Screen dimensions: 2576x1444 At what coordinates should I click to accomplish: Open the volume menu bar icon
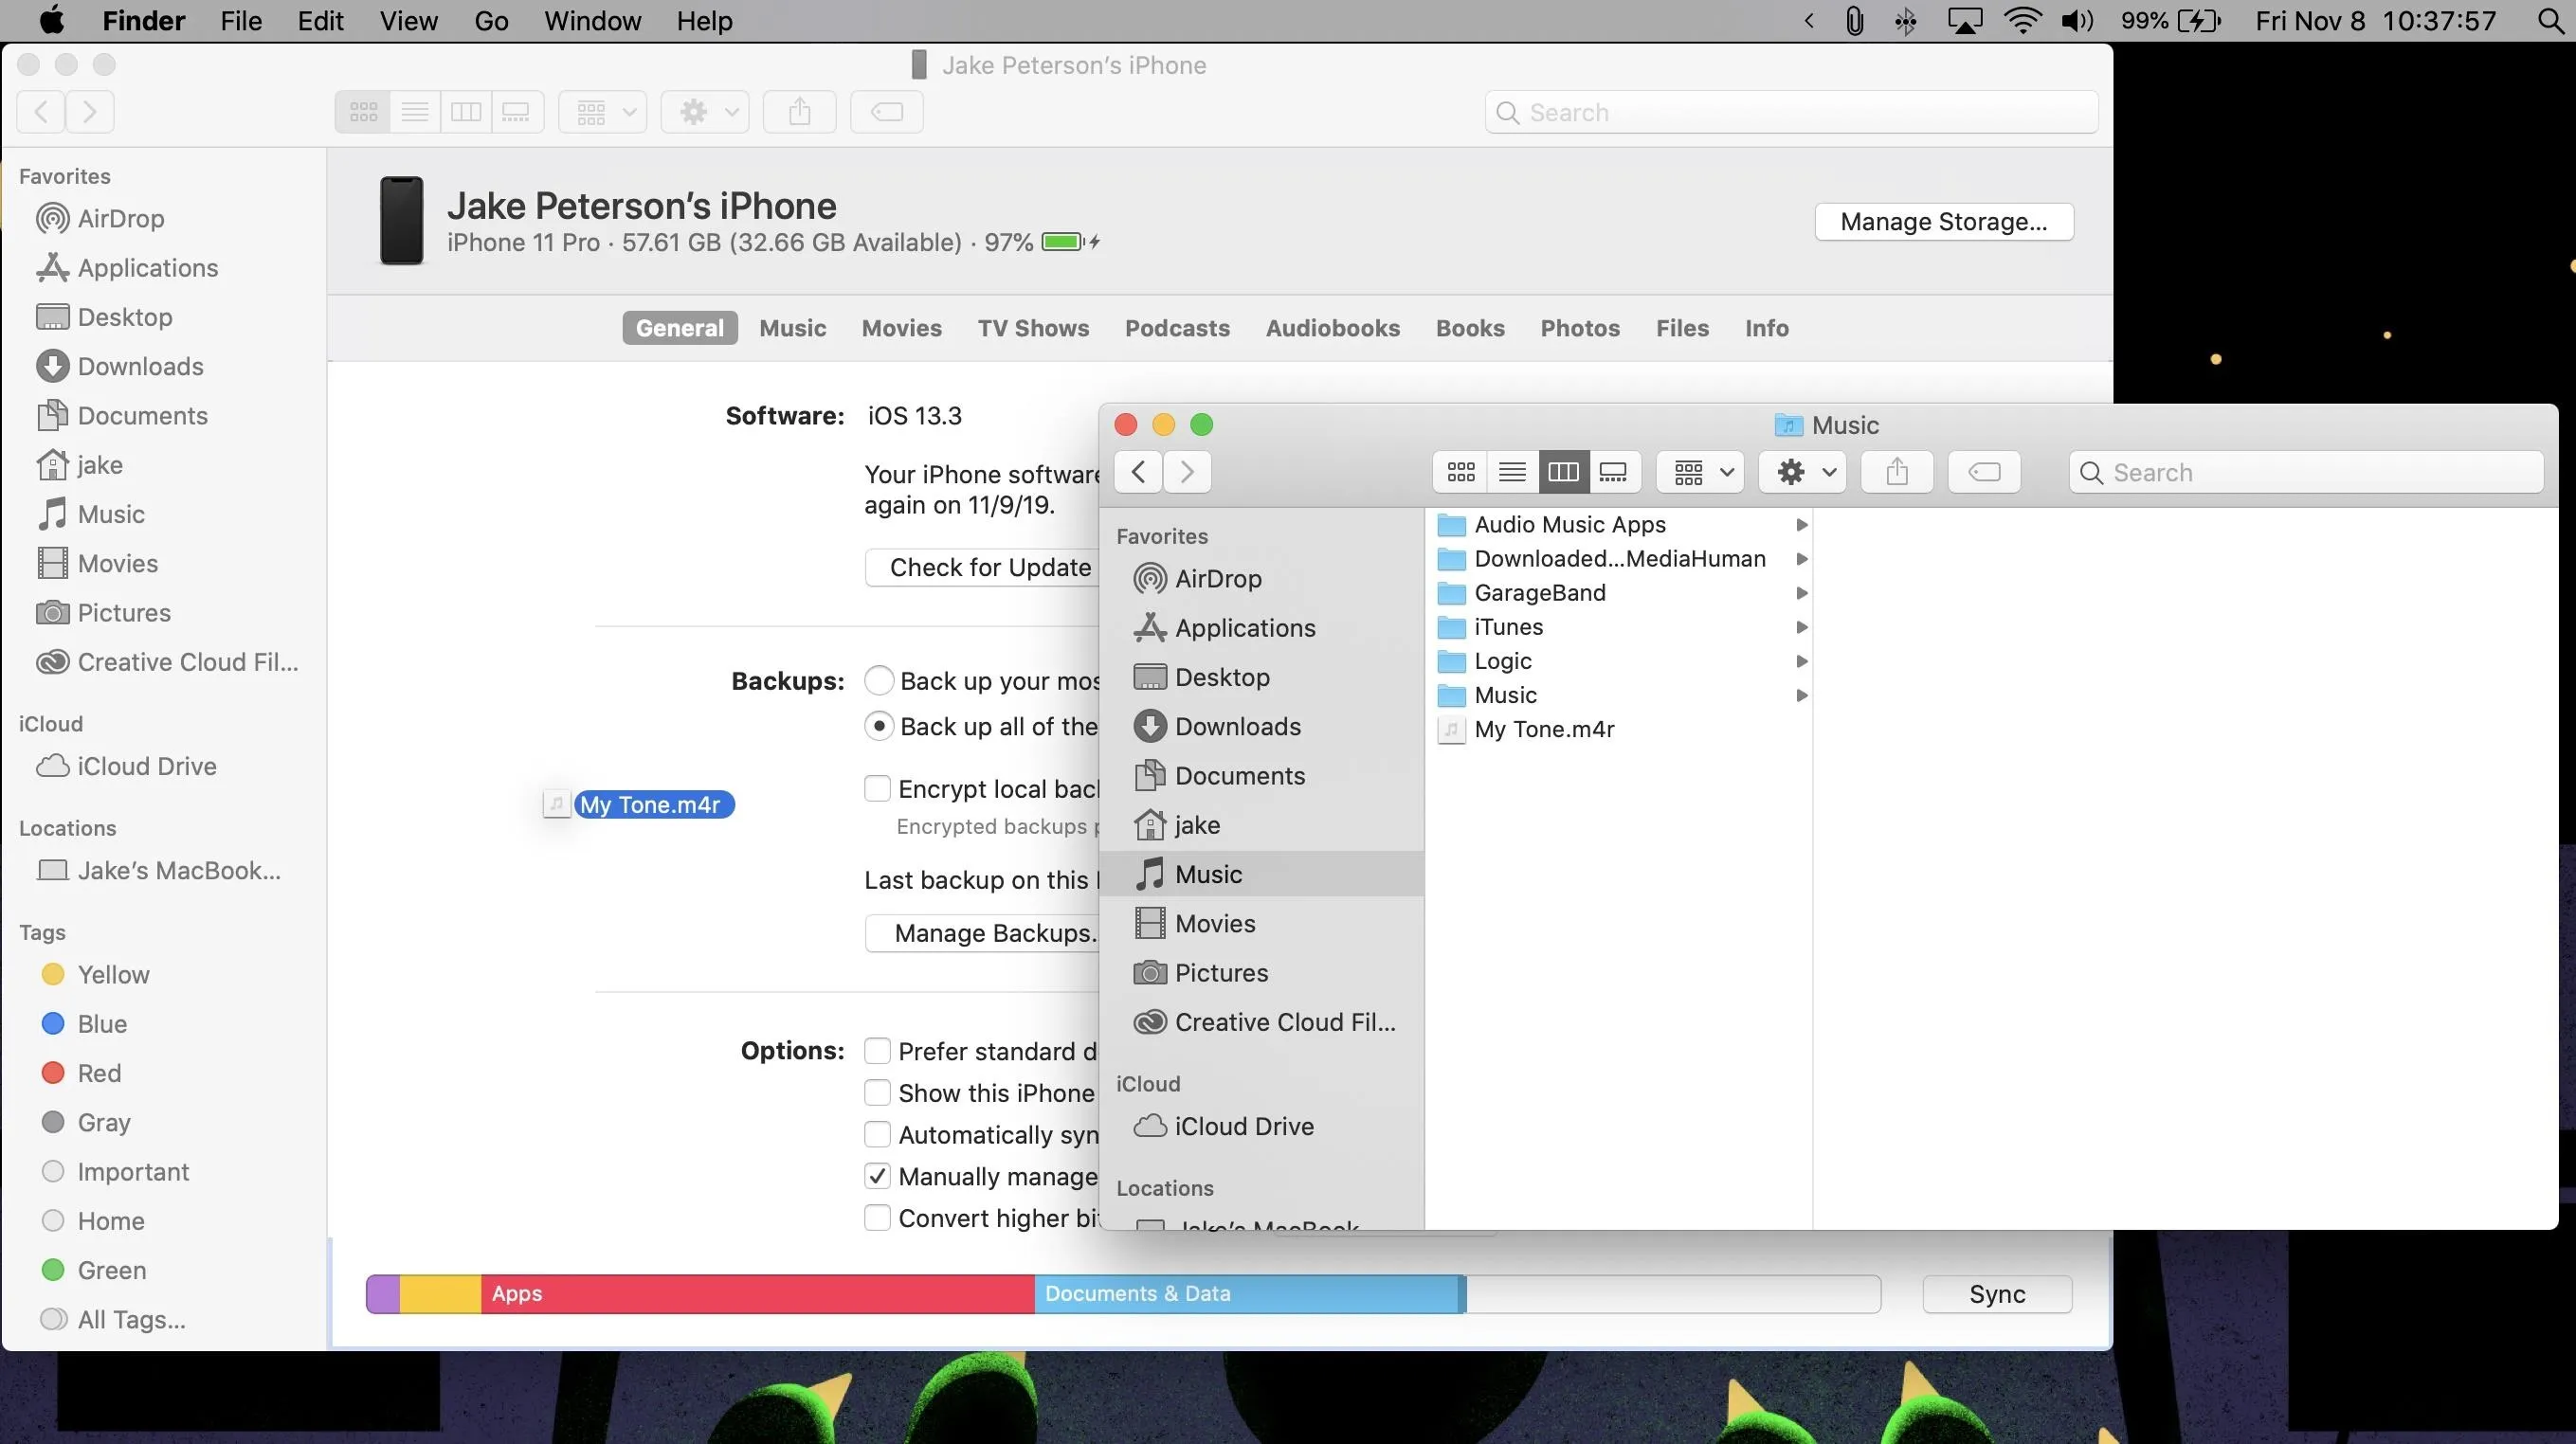pyautogui.click(x=2076, y=21)
